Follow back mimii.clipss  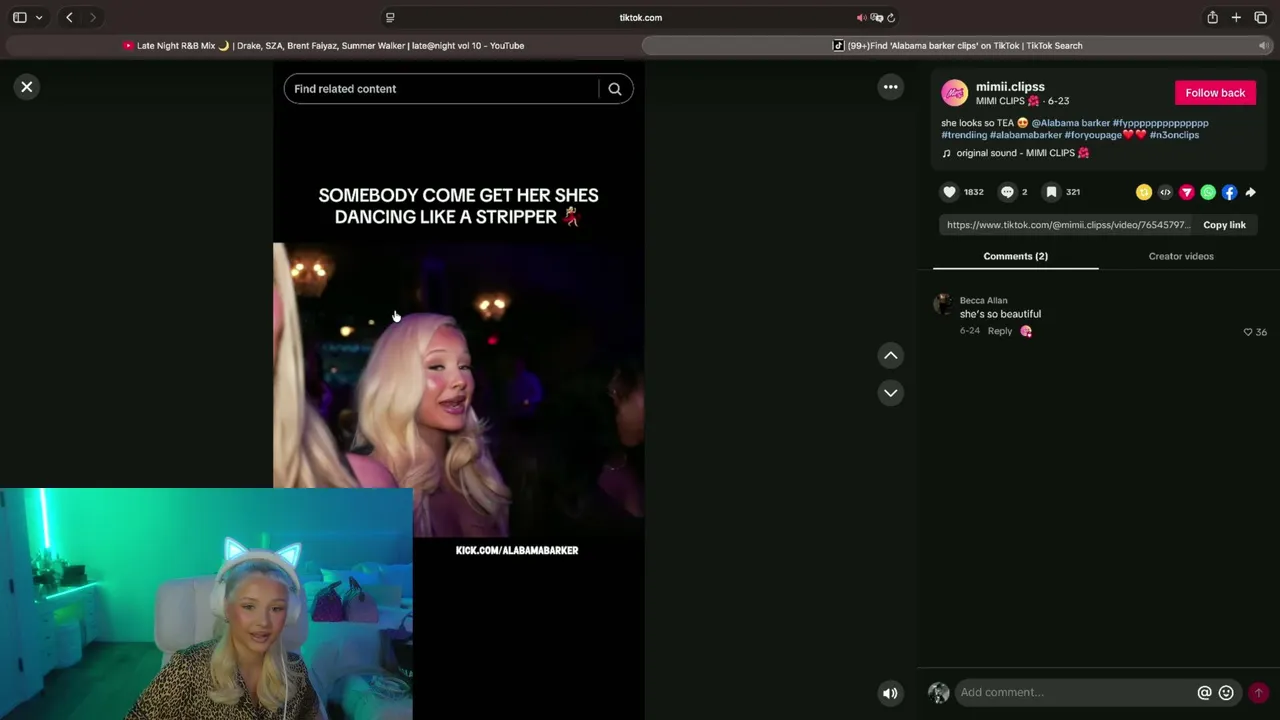coord(1215,93)
